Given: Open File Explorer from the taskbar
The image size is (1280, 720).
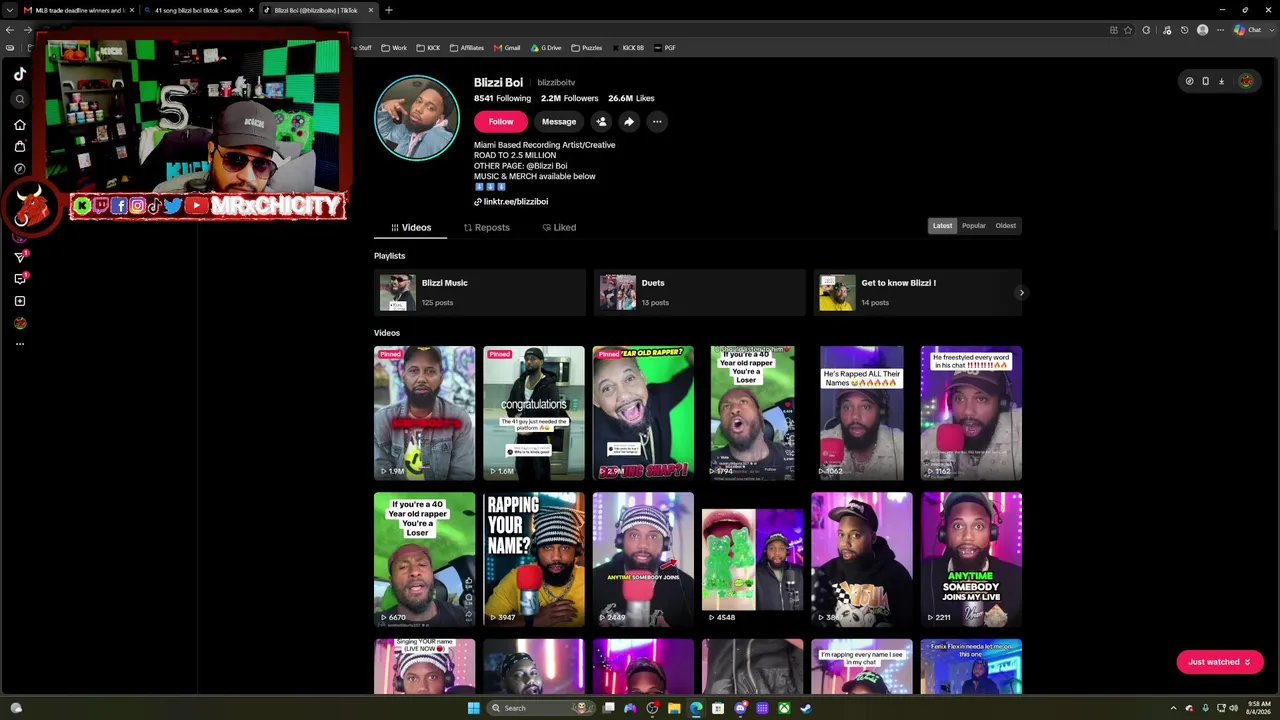Looking at the screenshot, I should (674, 708).
